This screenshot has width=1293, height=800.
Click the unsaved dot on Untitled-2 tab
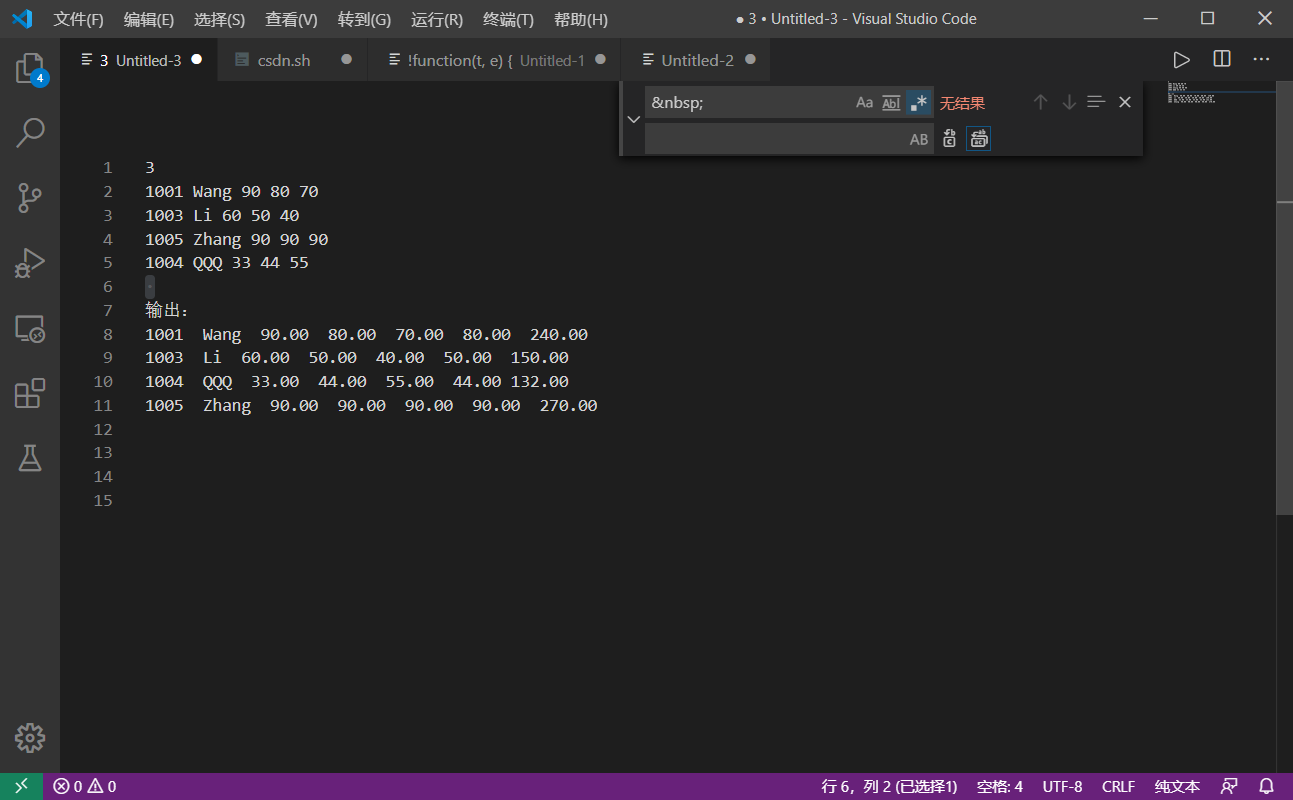click(x=750, y=60)
